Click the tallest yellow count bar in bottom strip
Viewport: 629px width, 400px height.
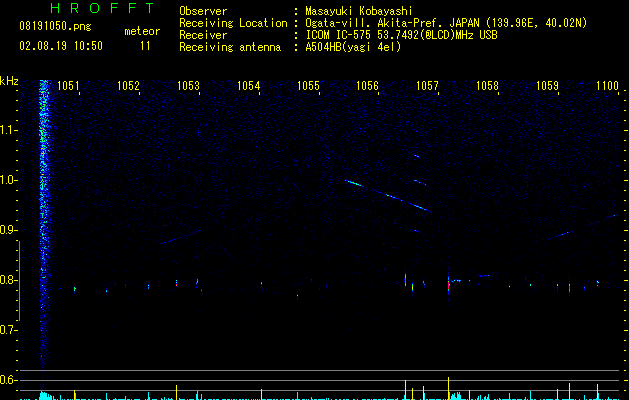click(x=448, y=388)
